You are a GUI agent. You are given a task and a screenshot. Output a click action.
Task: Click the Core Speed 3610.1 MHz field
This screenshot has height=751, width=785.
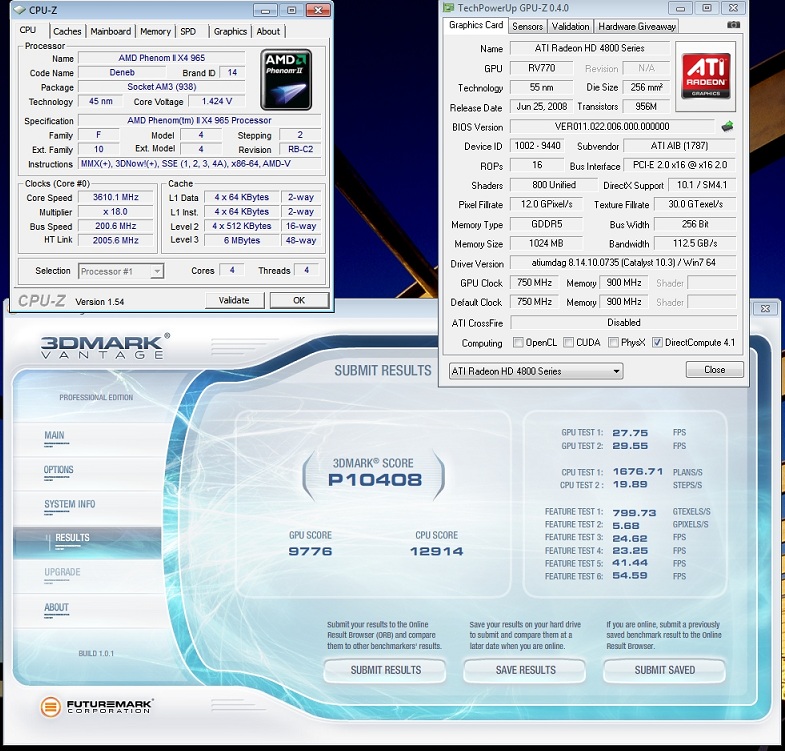tap(116, 197)
